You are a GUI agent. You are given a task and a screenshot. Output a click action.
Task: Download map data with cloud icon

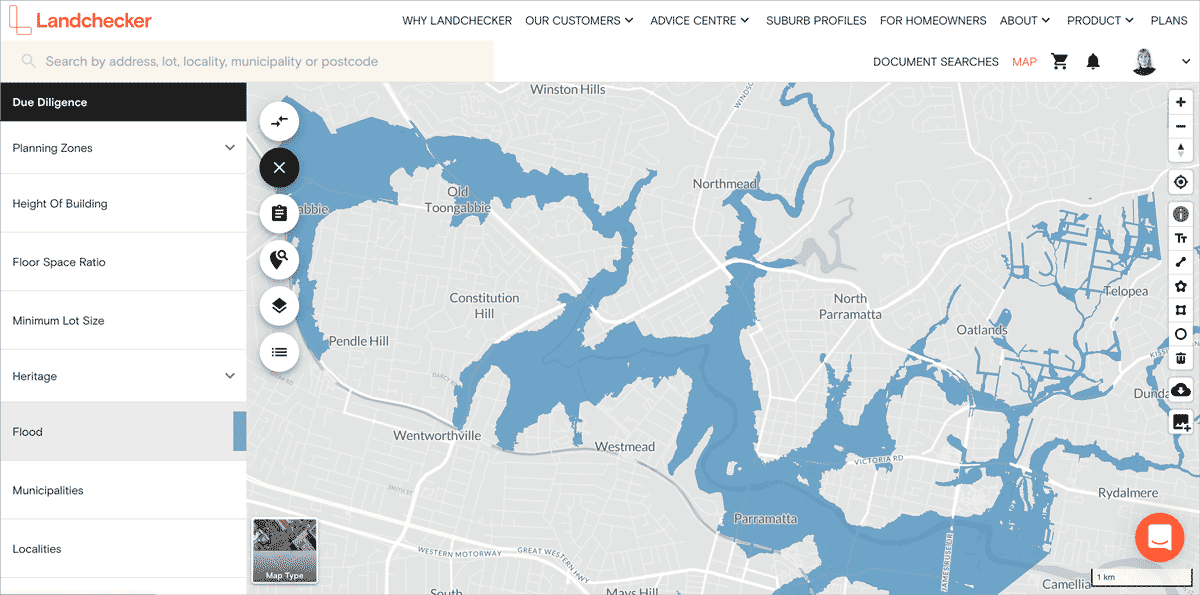coord(1181,390)
